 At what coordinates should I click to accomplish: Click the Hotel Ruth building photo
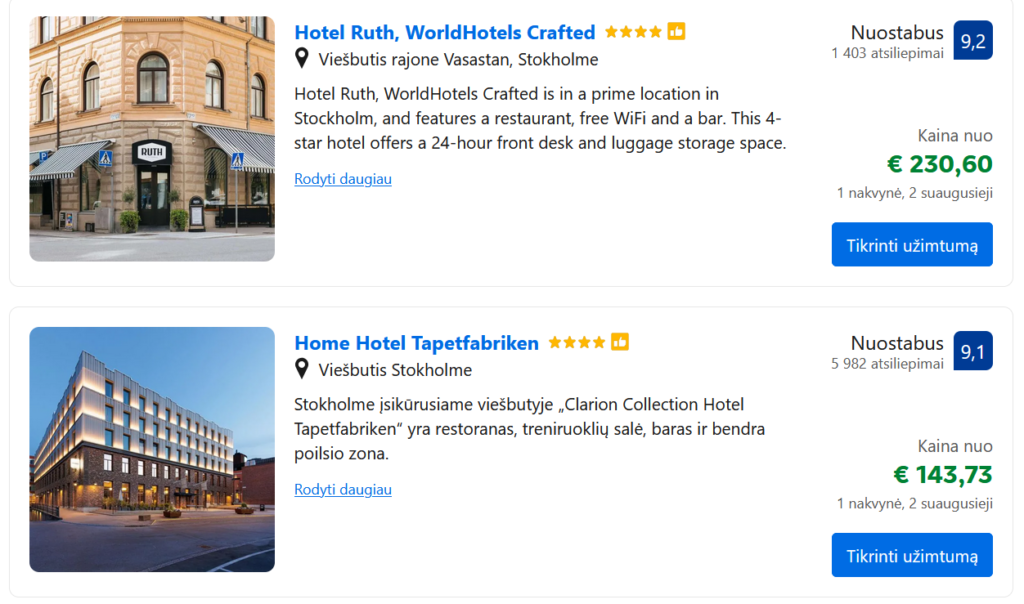click(152, 139)
